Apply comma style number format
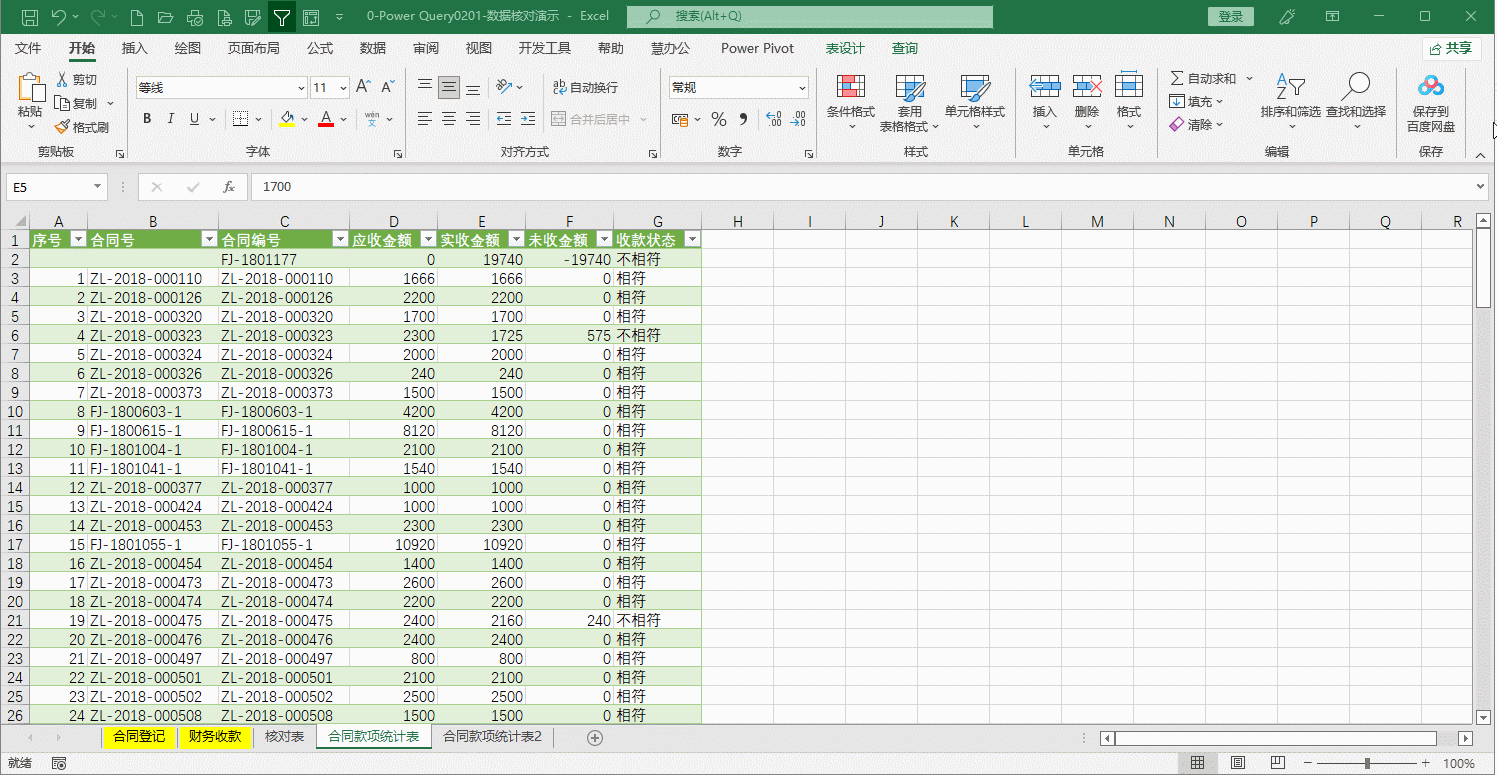The image size is (1497, 775). click(743, 119)
